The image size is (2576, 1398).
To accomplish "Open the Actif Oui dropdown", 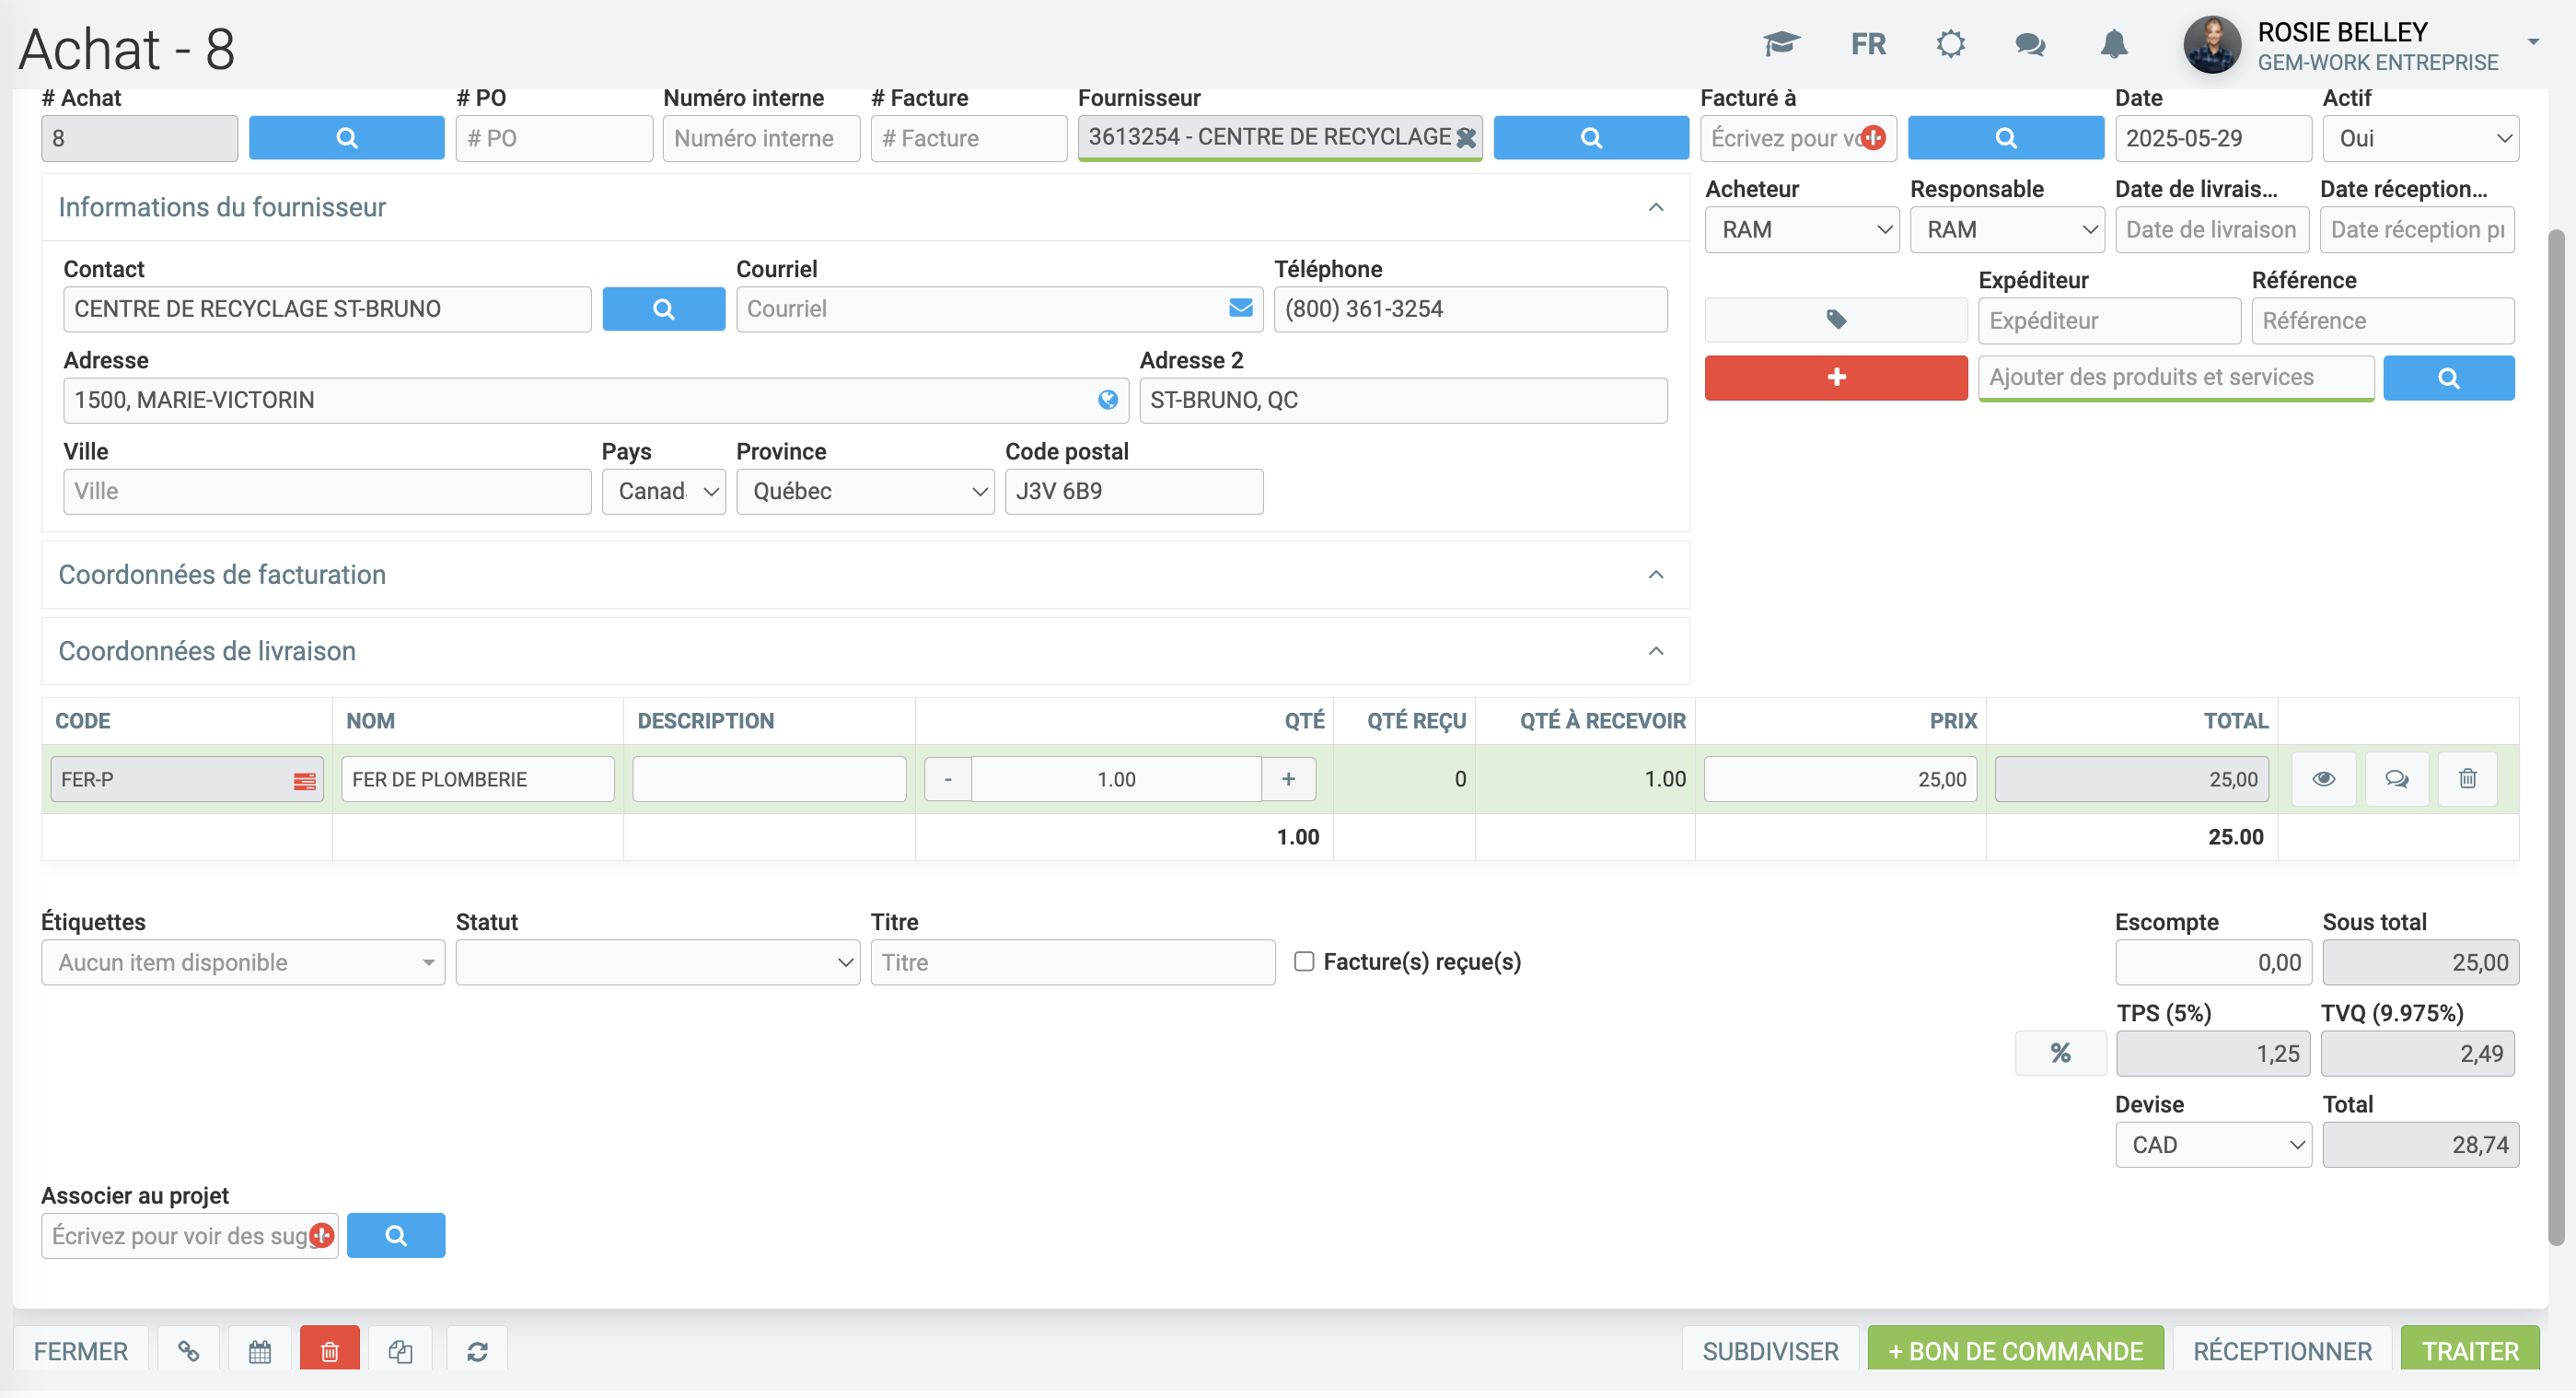I will pyautogui.click(x=2419, y=138).
